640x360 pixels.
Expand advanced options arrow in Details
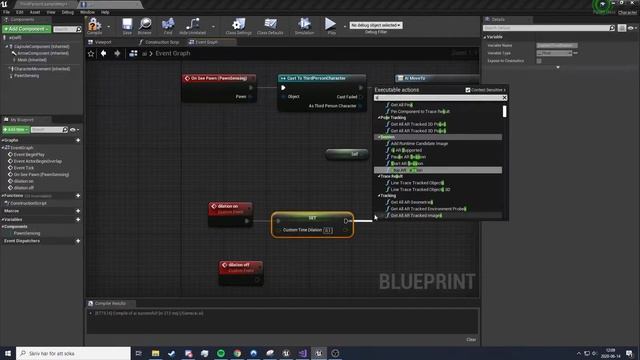(558, 67)
